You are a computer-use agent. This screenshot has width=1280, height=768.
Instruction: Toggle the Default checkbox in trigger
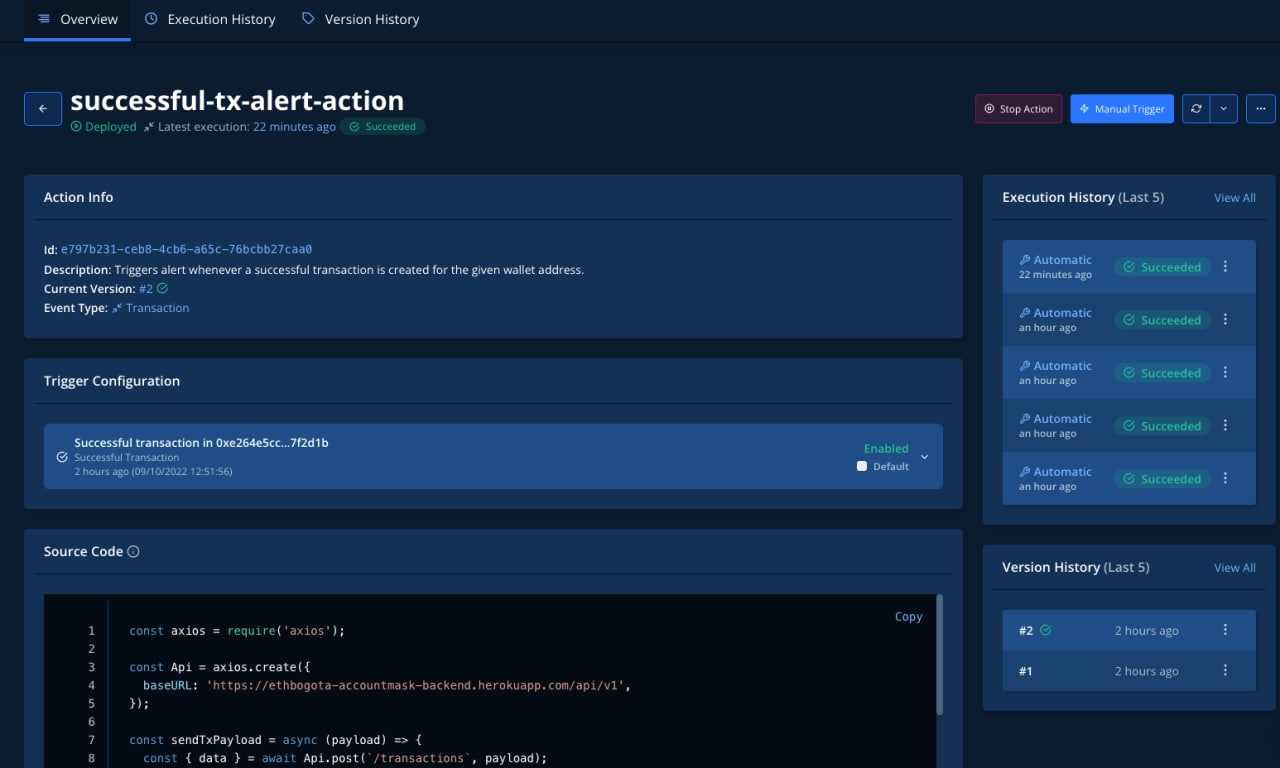[x=862, y=466]
